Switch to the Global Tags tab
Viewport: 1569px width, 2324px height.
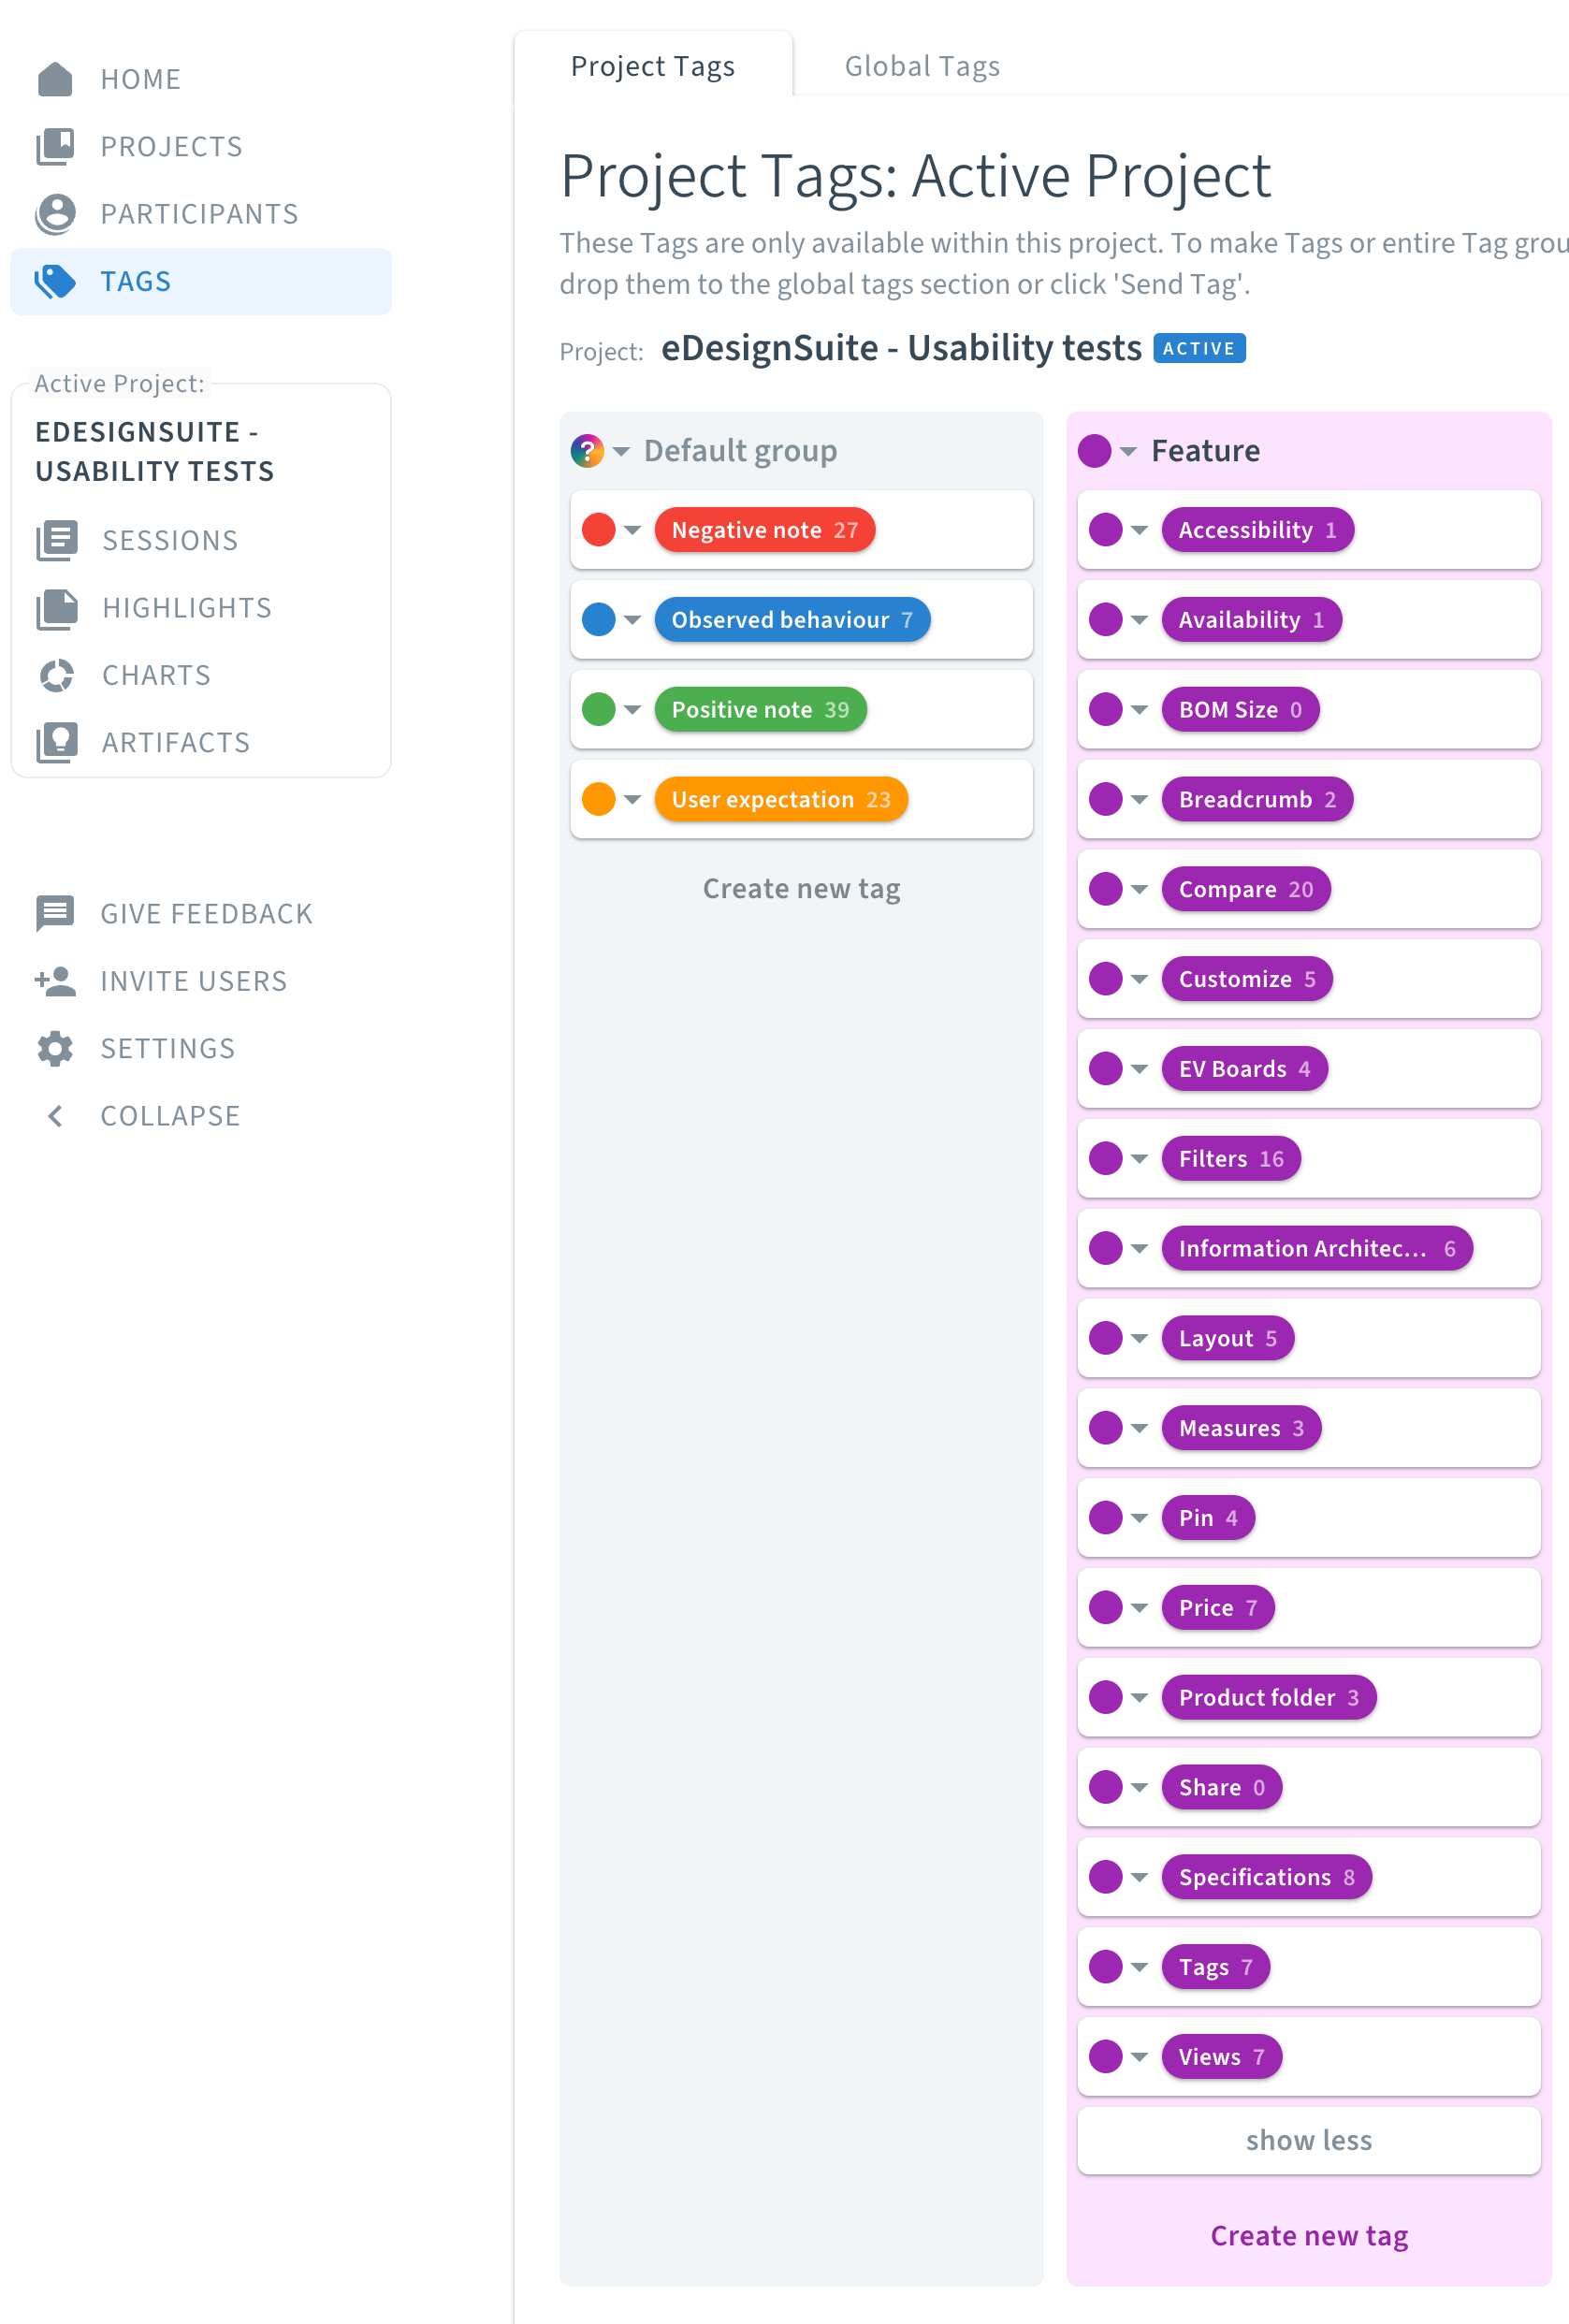(922, 66)
